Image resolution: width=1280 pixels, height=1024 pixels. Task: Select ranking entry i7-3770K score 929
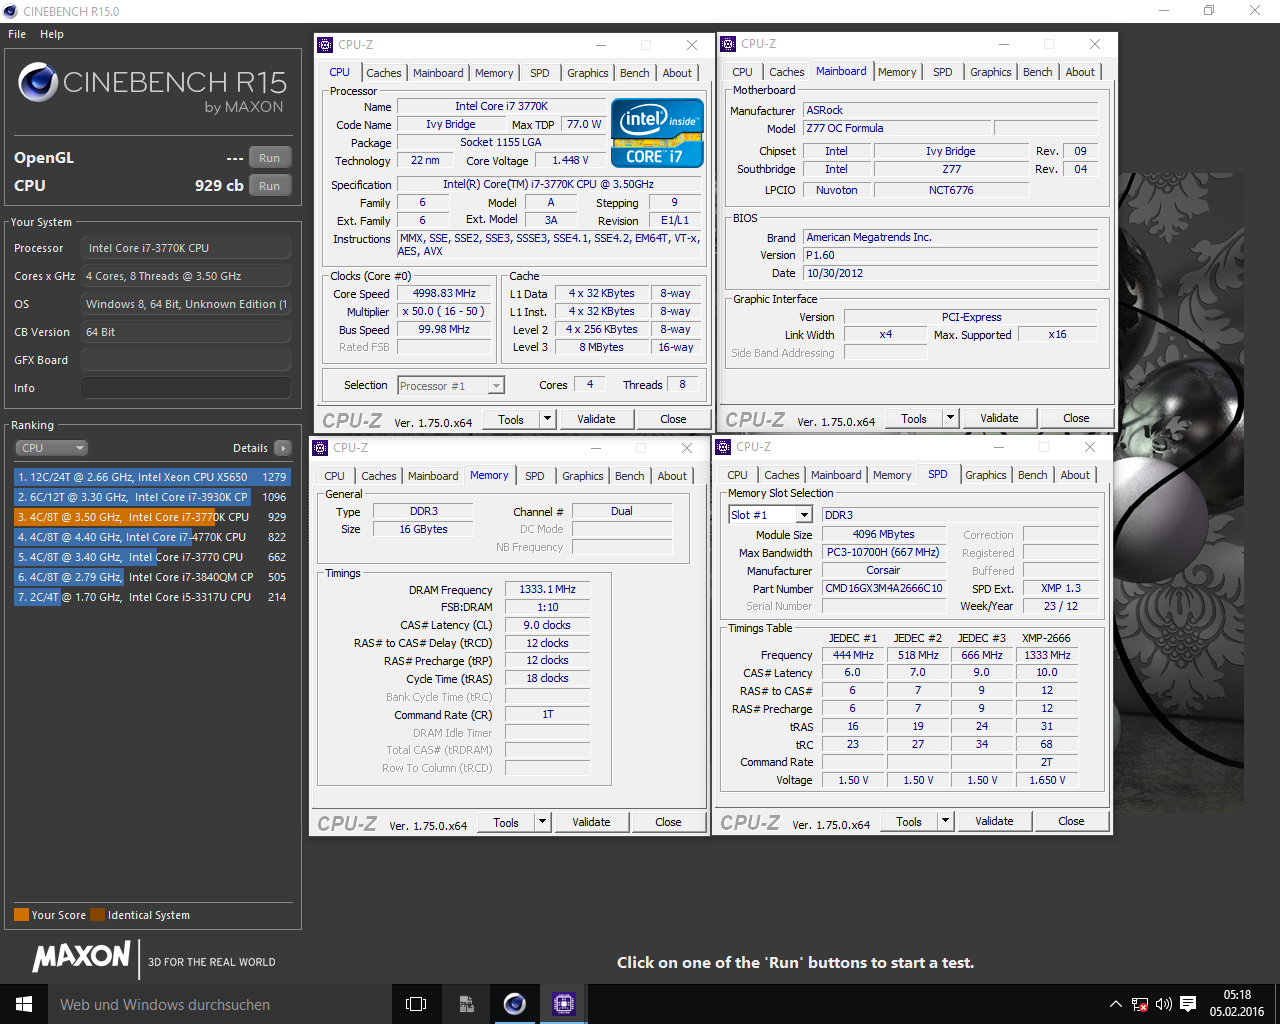point(152,517)
